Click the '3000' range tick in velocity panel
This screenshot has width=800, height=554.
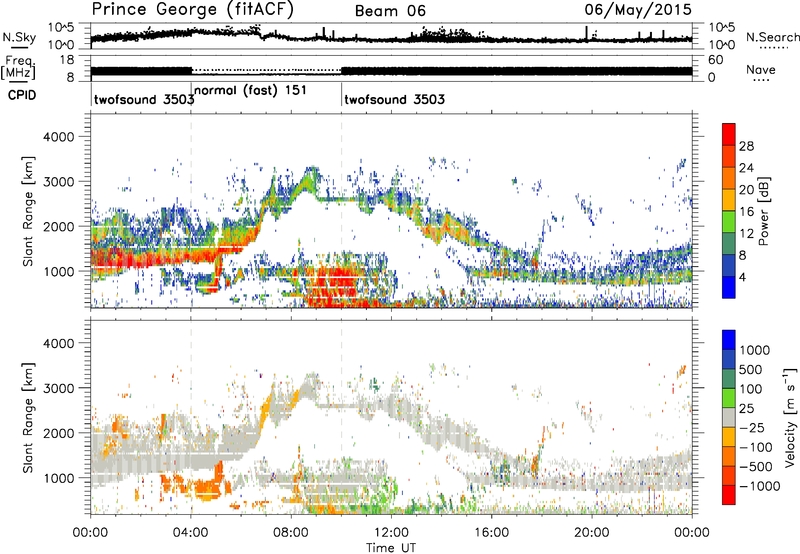tap(58, 388)
